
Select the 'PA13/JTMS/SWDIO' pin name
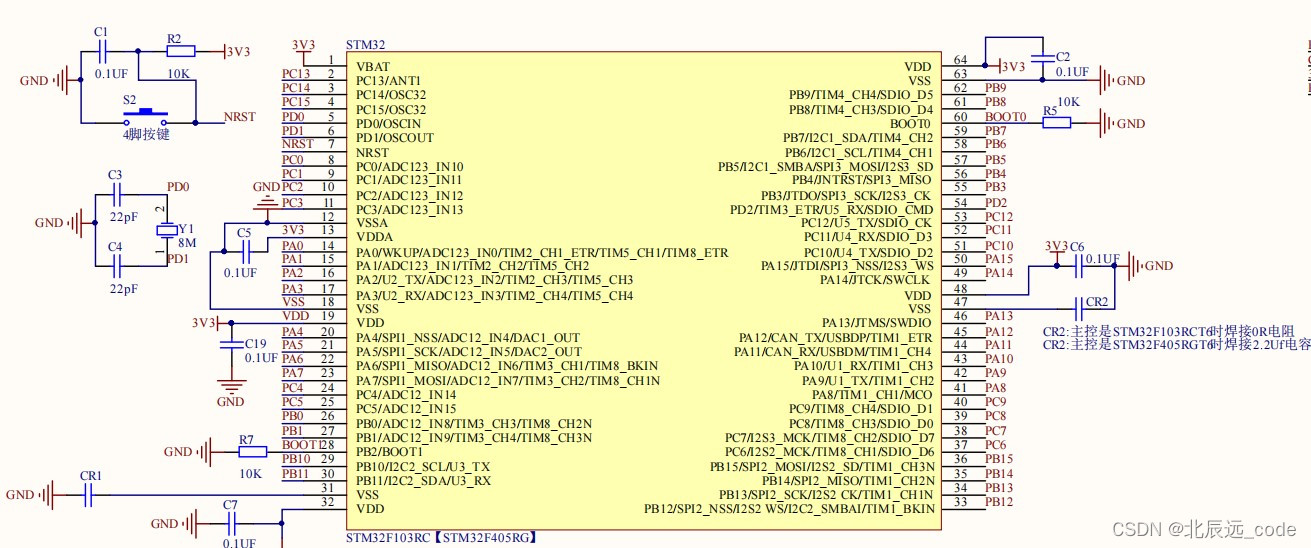click(x=878, y=323)
